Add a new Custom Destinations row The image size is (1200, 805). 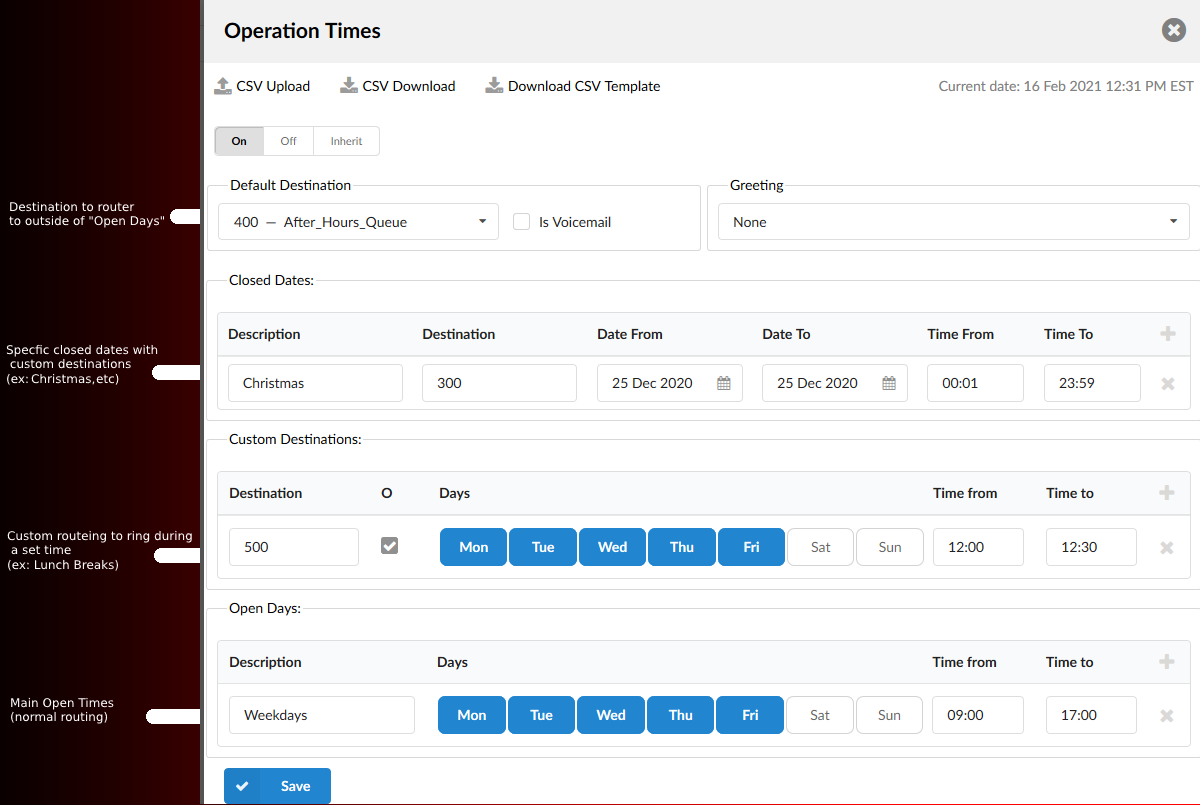coord(1166,493)
